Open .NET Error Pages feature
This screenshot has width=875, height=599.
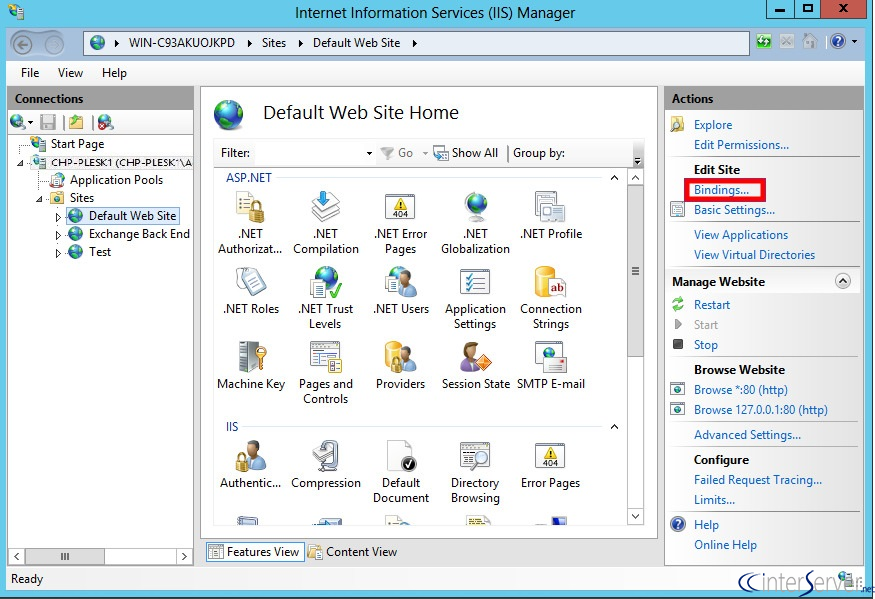[x=401, y=223]
